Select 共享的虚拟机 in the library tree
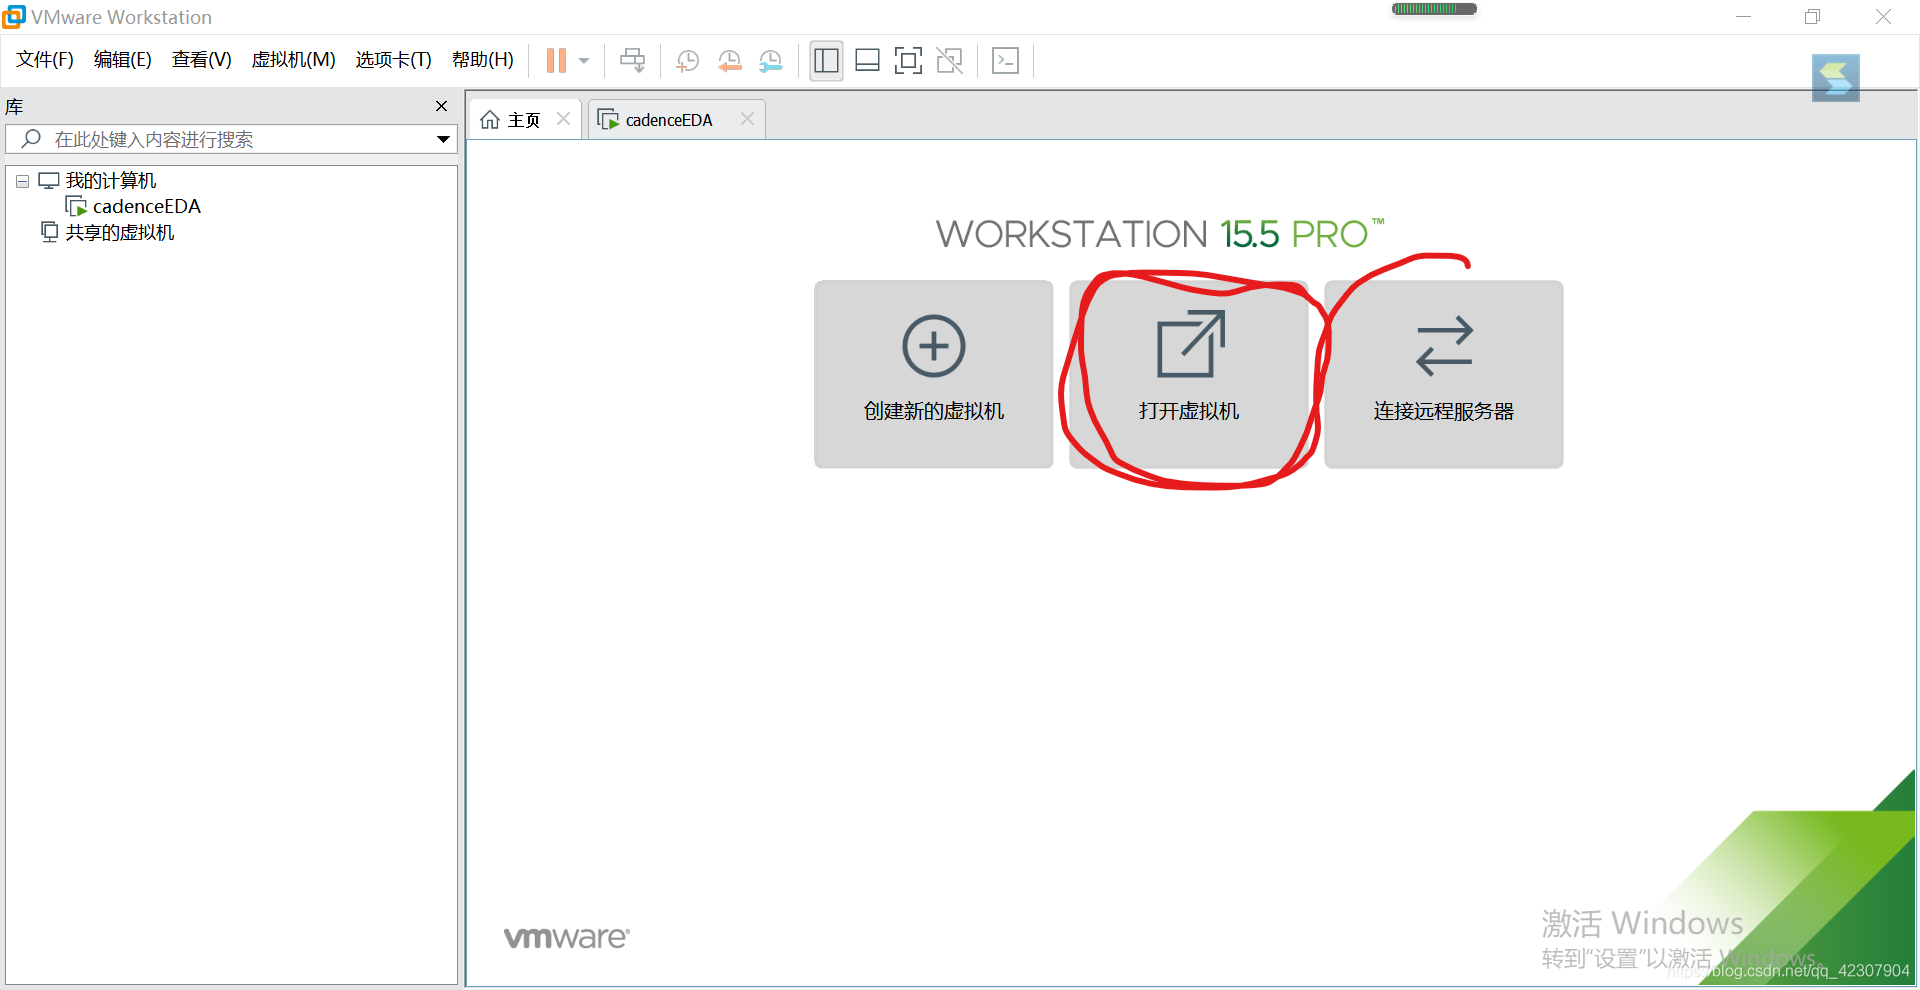Screen dimensions: 1920x990 click(x=119, y=232)
